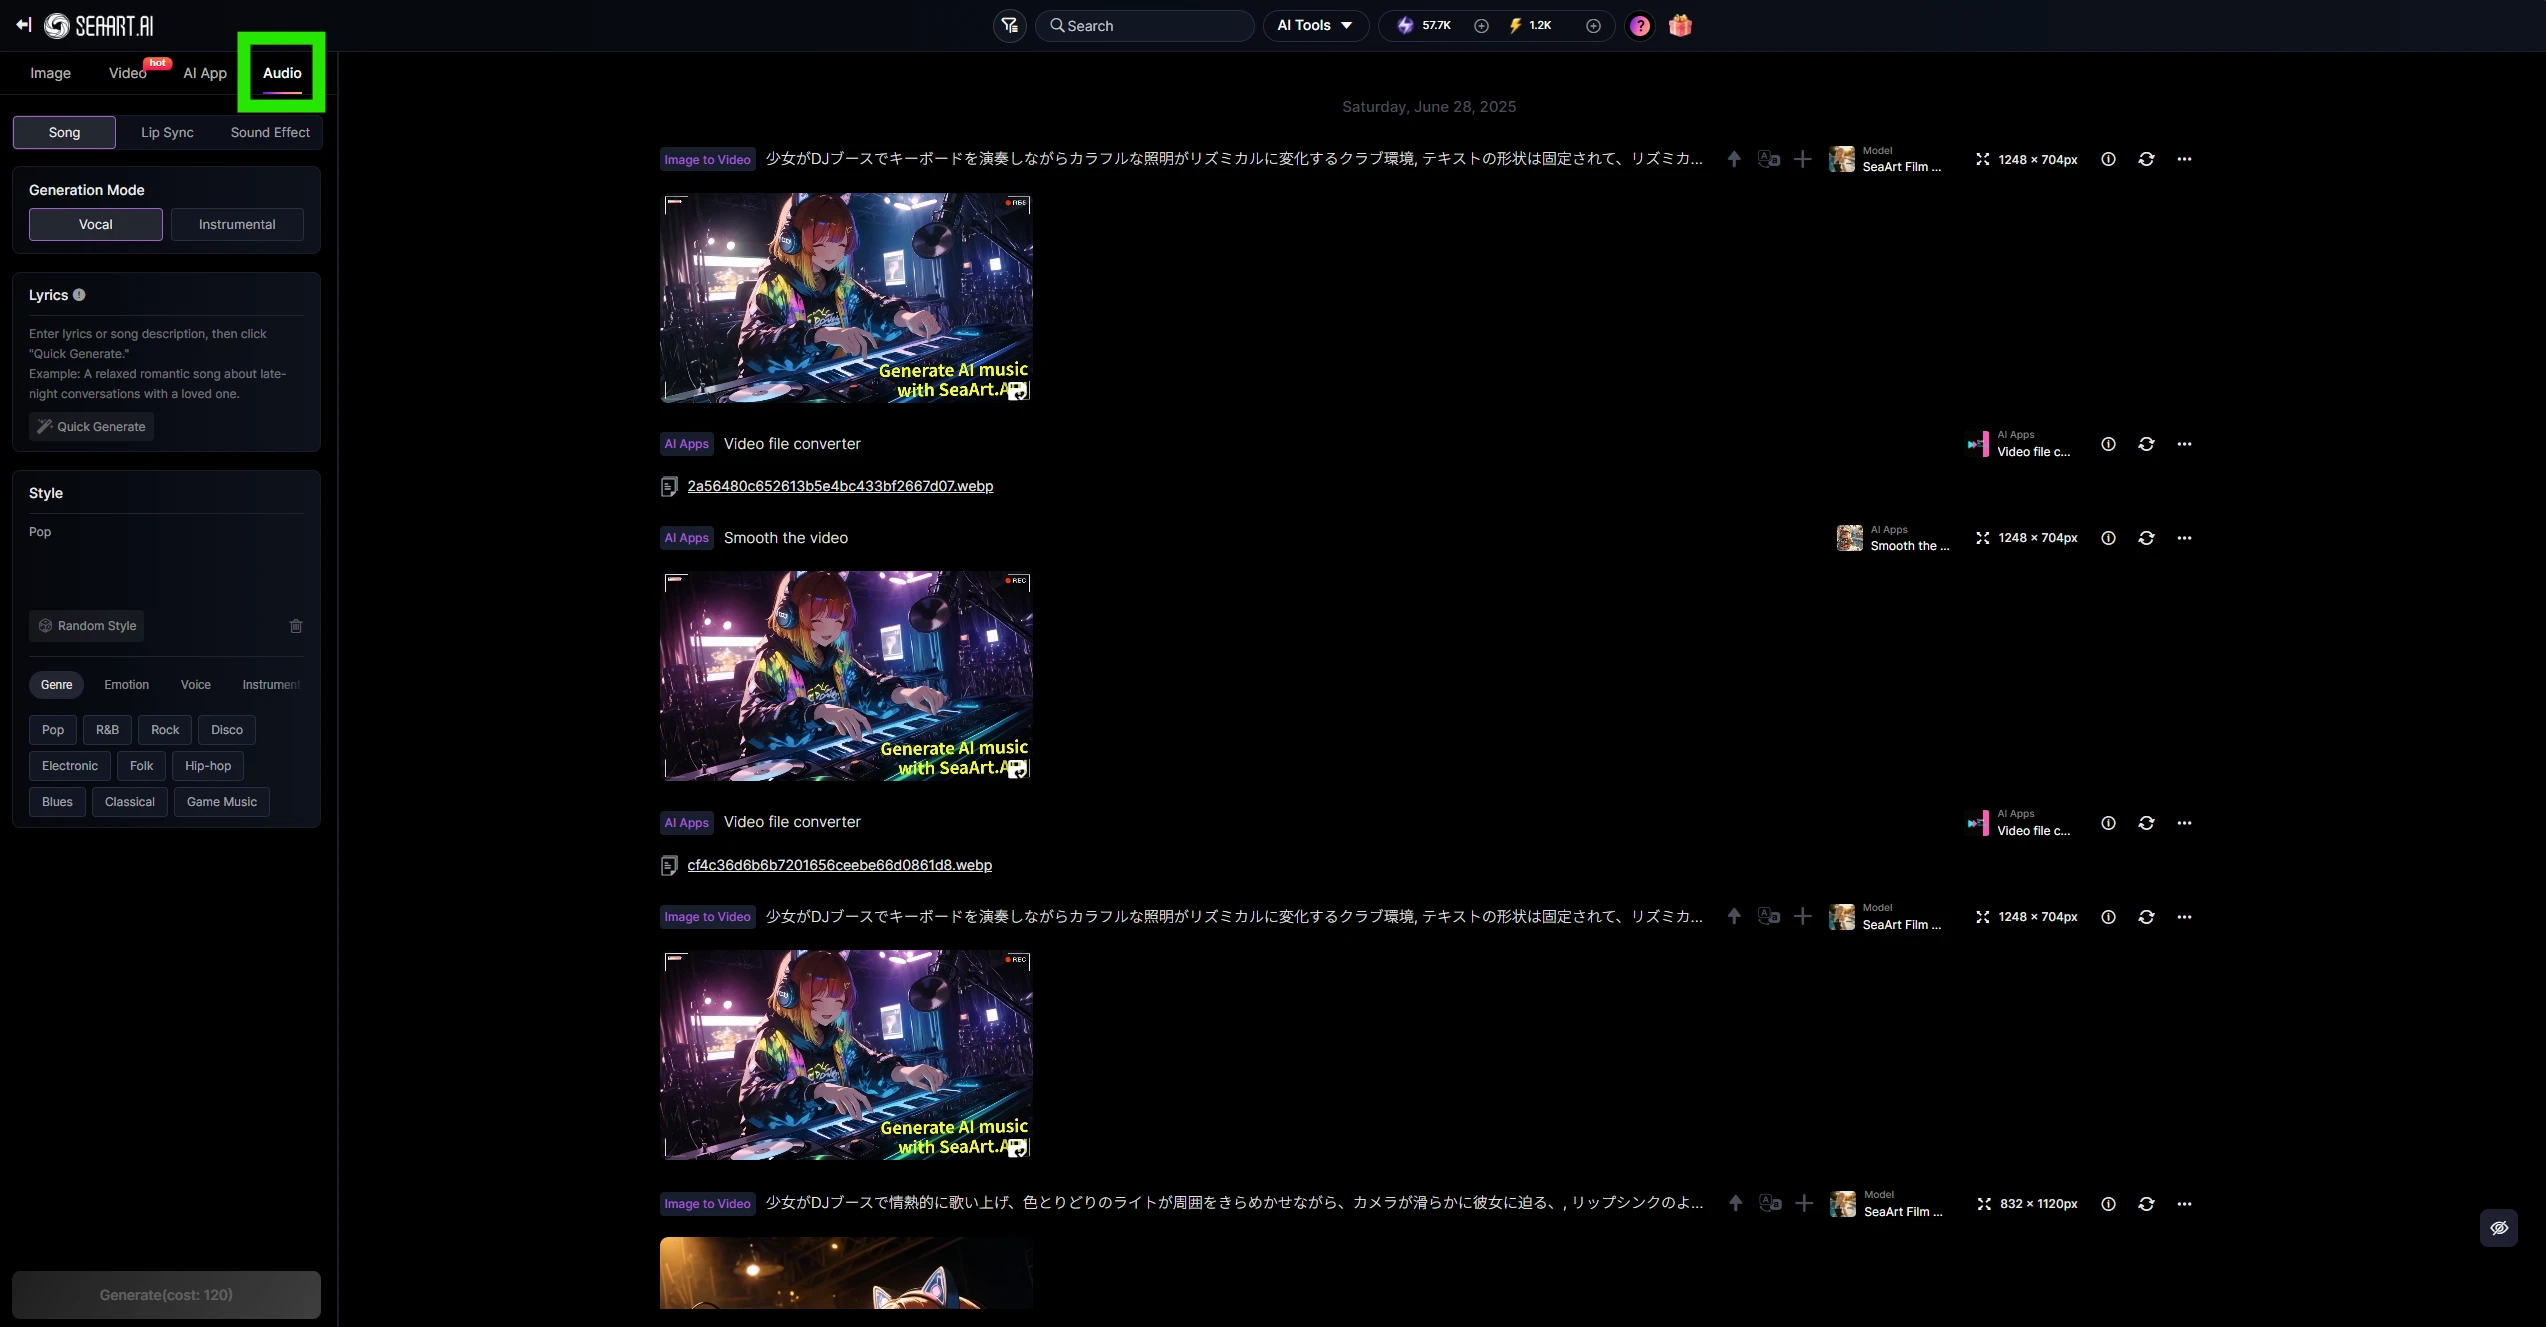The height and width of the screenshot is (1327, 2546).
Task: Click the purple help question mark icon
Action: pyautogui.click(x=1639, y=25)
